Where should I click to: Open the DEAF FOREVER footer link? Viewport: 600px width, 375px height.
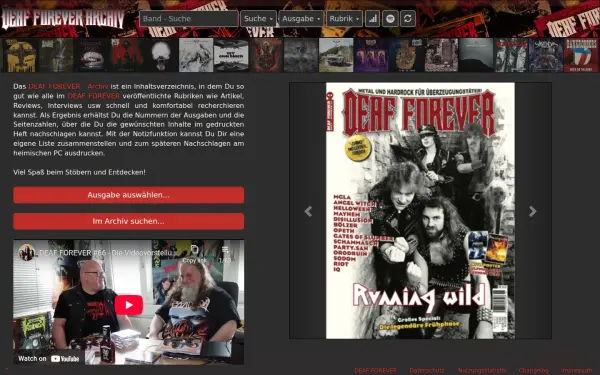point(375,370)
